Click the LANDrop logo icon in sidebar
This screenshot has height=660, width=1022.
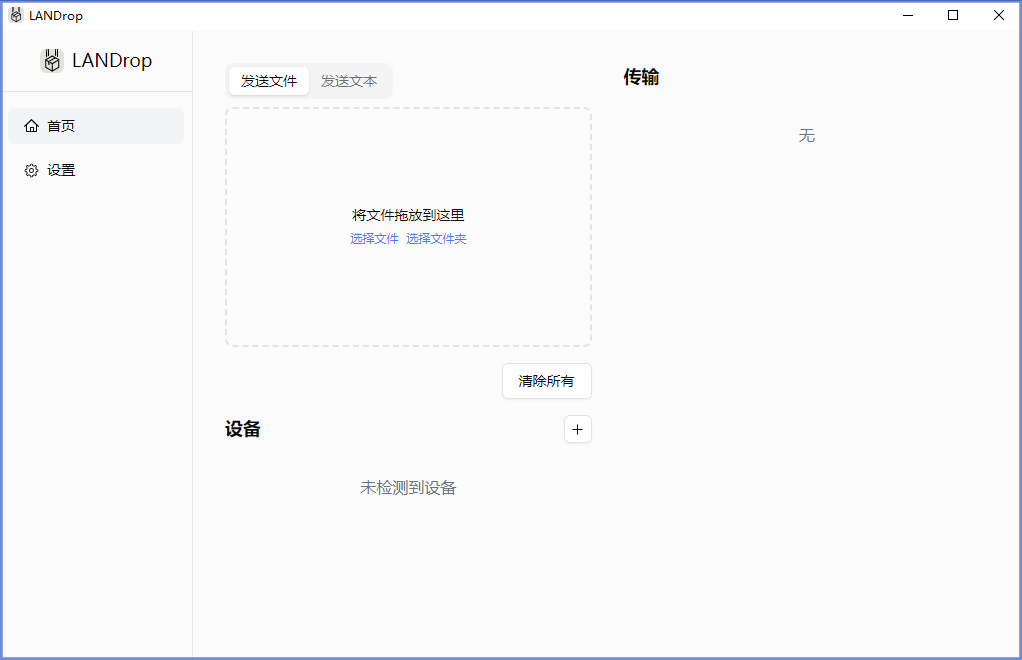[x=51, y=61]
